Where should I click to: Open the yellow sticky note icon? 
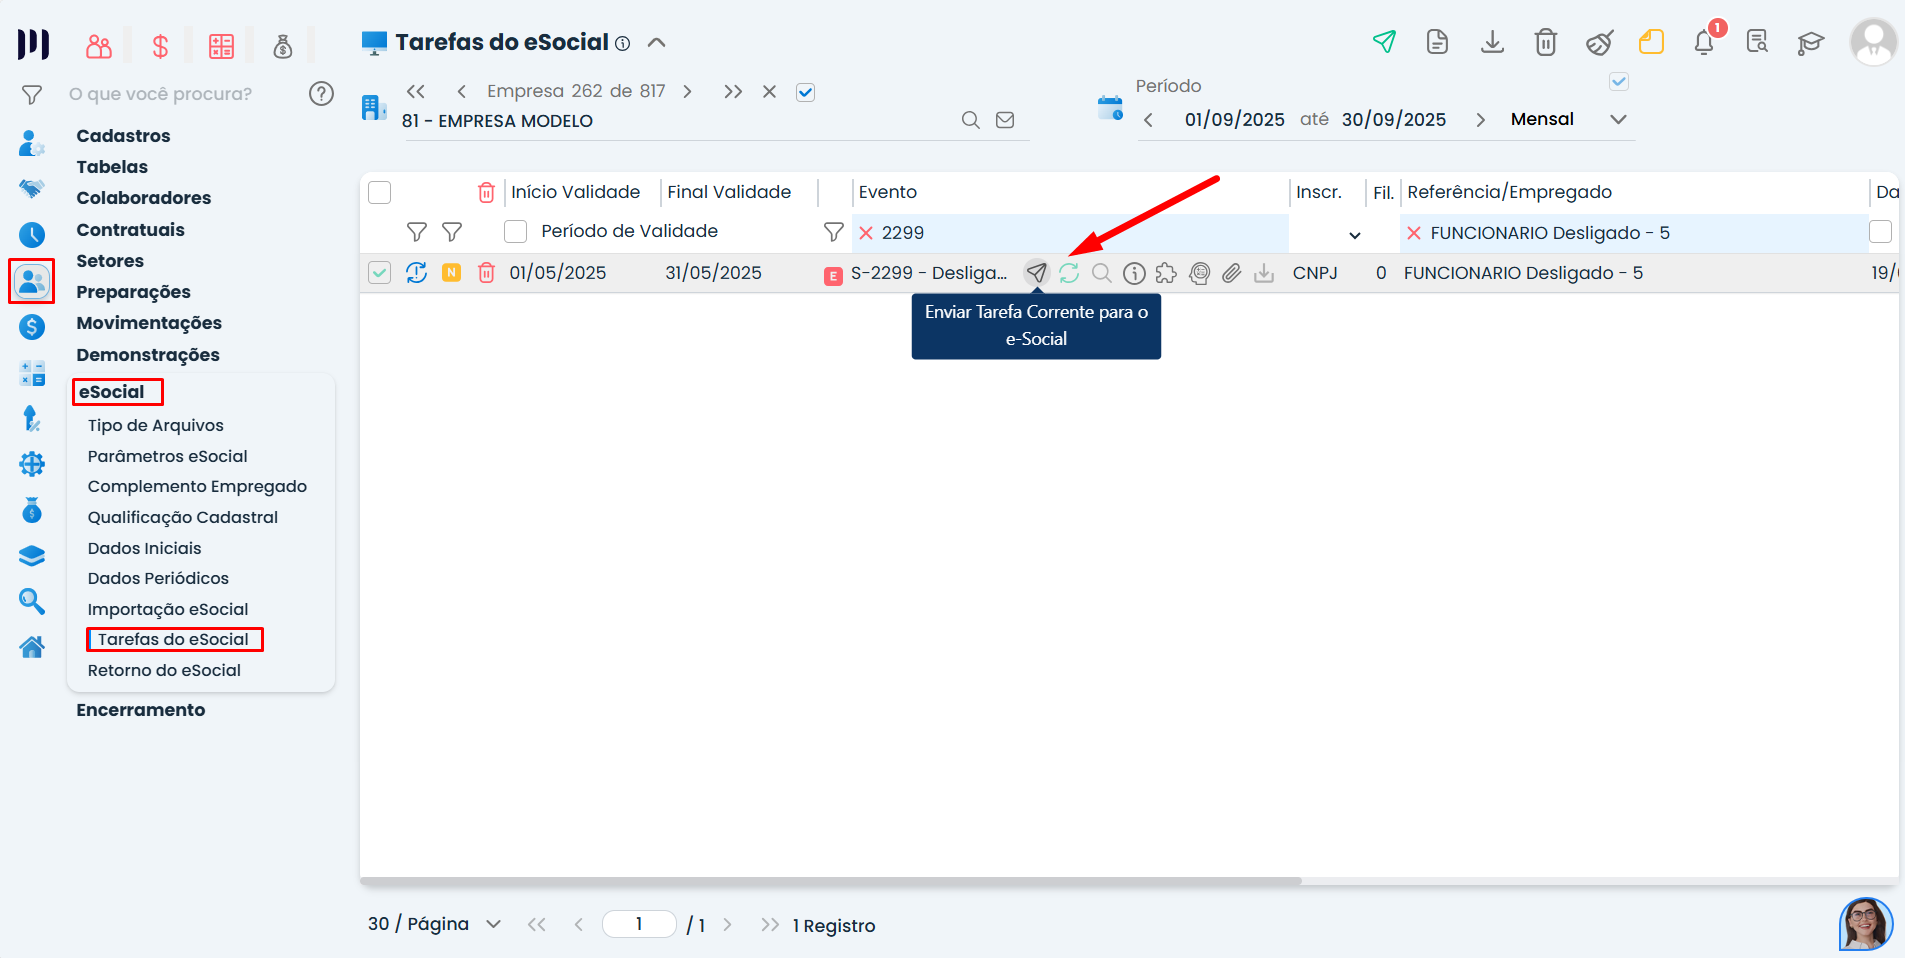[x=1651, y=42]
